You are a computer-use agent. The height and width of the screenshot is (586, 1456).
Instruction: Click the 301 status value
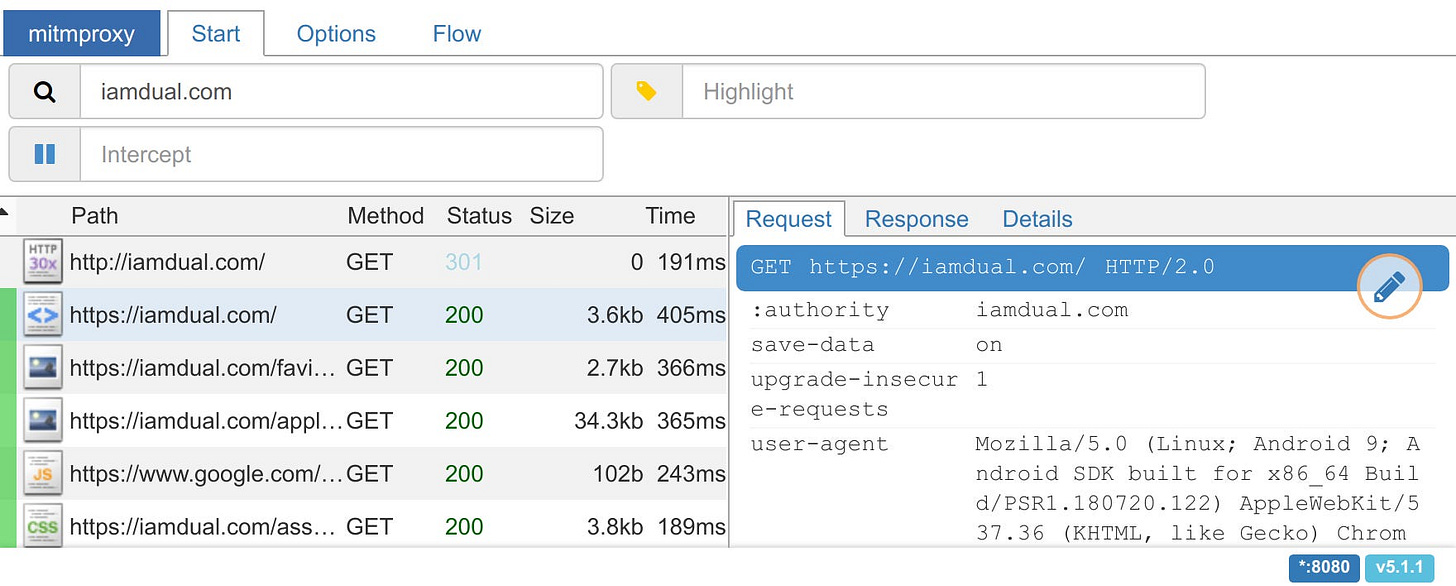click(x=464, y=262)
